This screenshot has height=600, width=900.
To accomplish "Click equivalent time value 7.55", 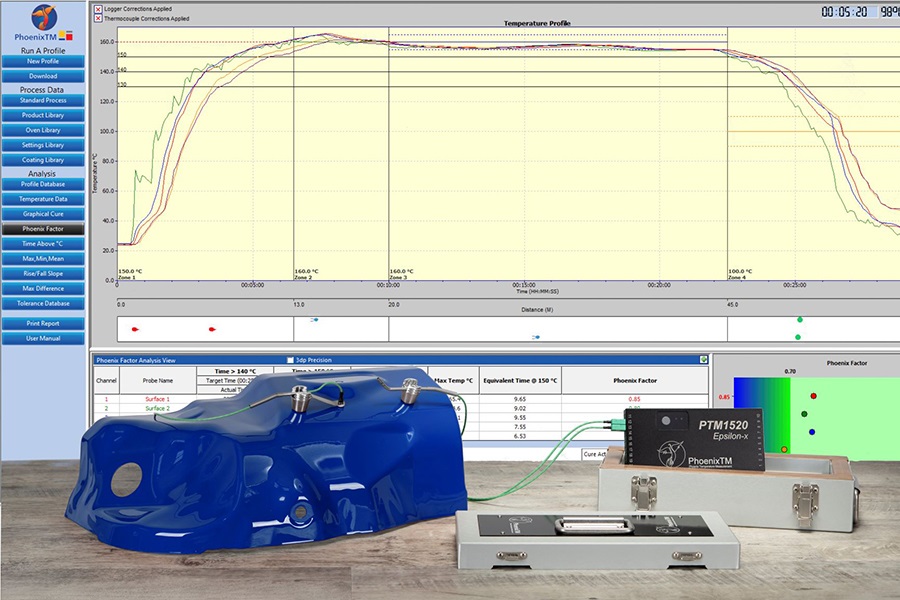I will coord(520,427).
